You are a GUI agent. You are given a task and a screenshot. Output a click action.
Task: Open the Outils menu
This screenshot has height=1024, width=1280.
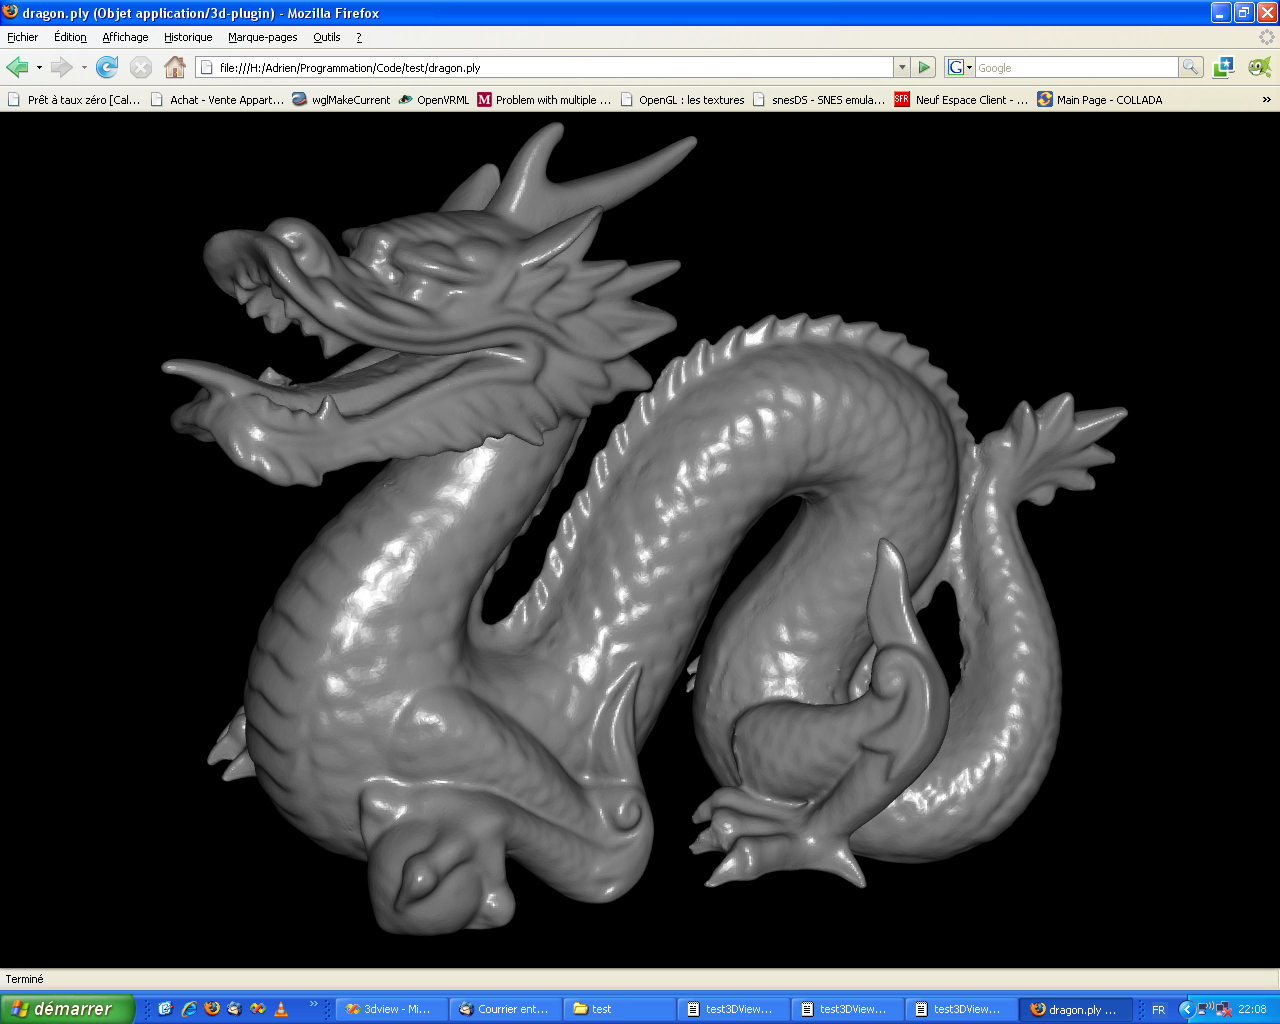click(x=327, y=37)
